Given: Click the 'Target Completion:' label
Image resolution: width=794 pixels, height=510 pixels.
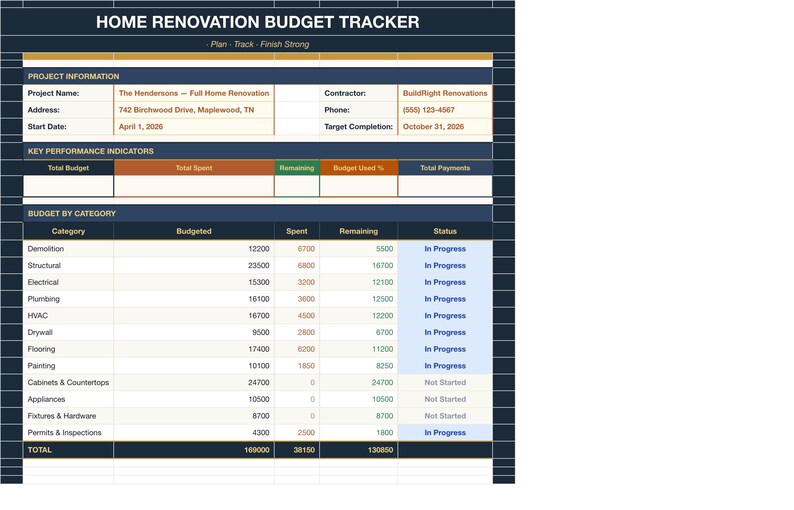Looking at the screenshot, I should pyautogui.click(x=359, y=127).
